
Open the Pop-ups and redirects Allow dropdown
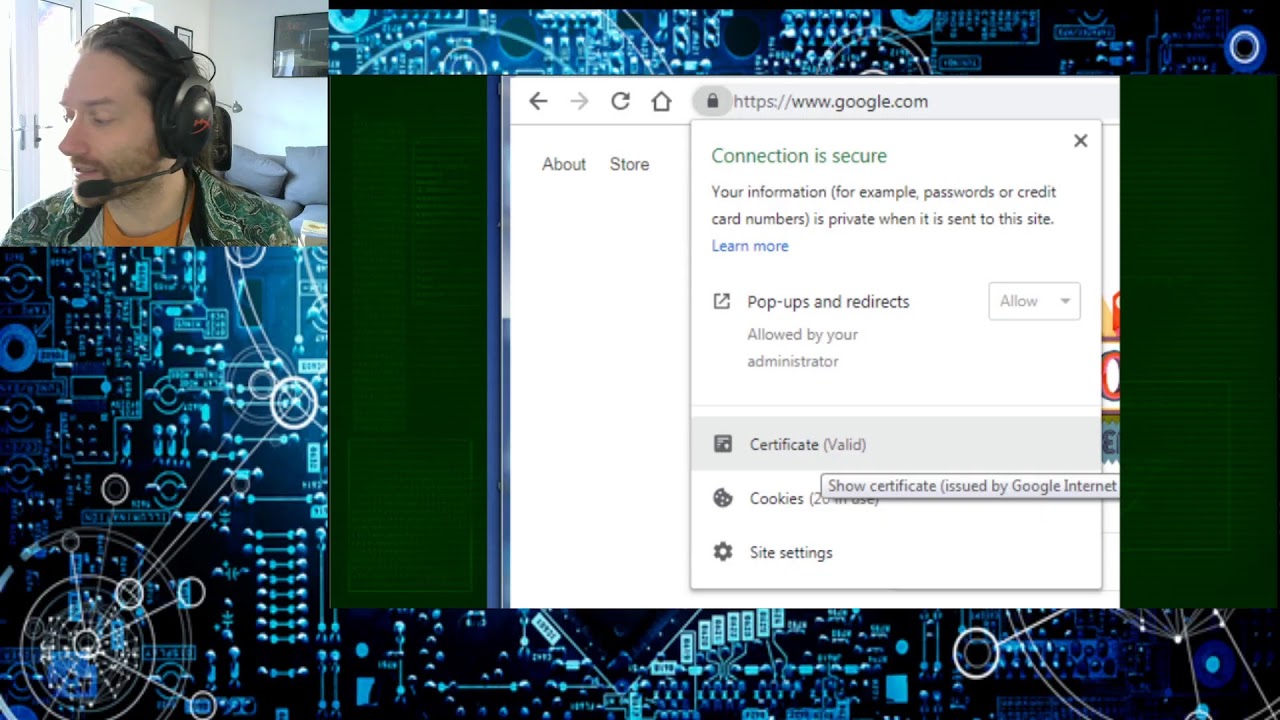coord(1034,301)
